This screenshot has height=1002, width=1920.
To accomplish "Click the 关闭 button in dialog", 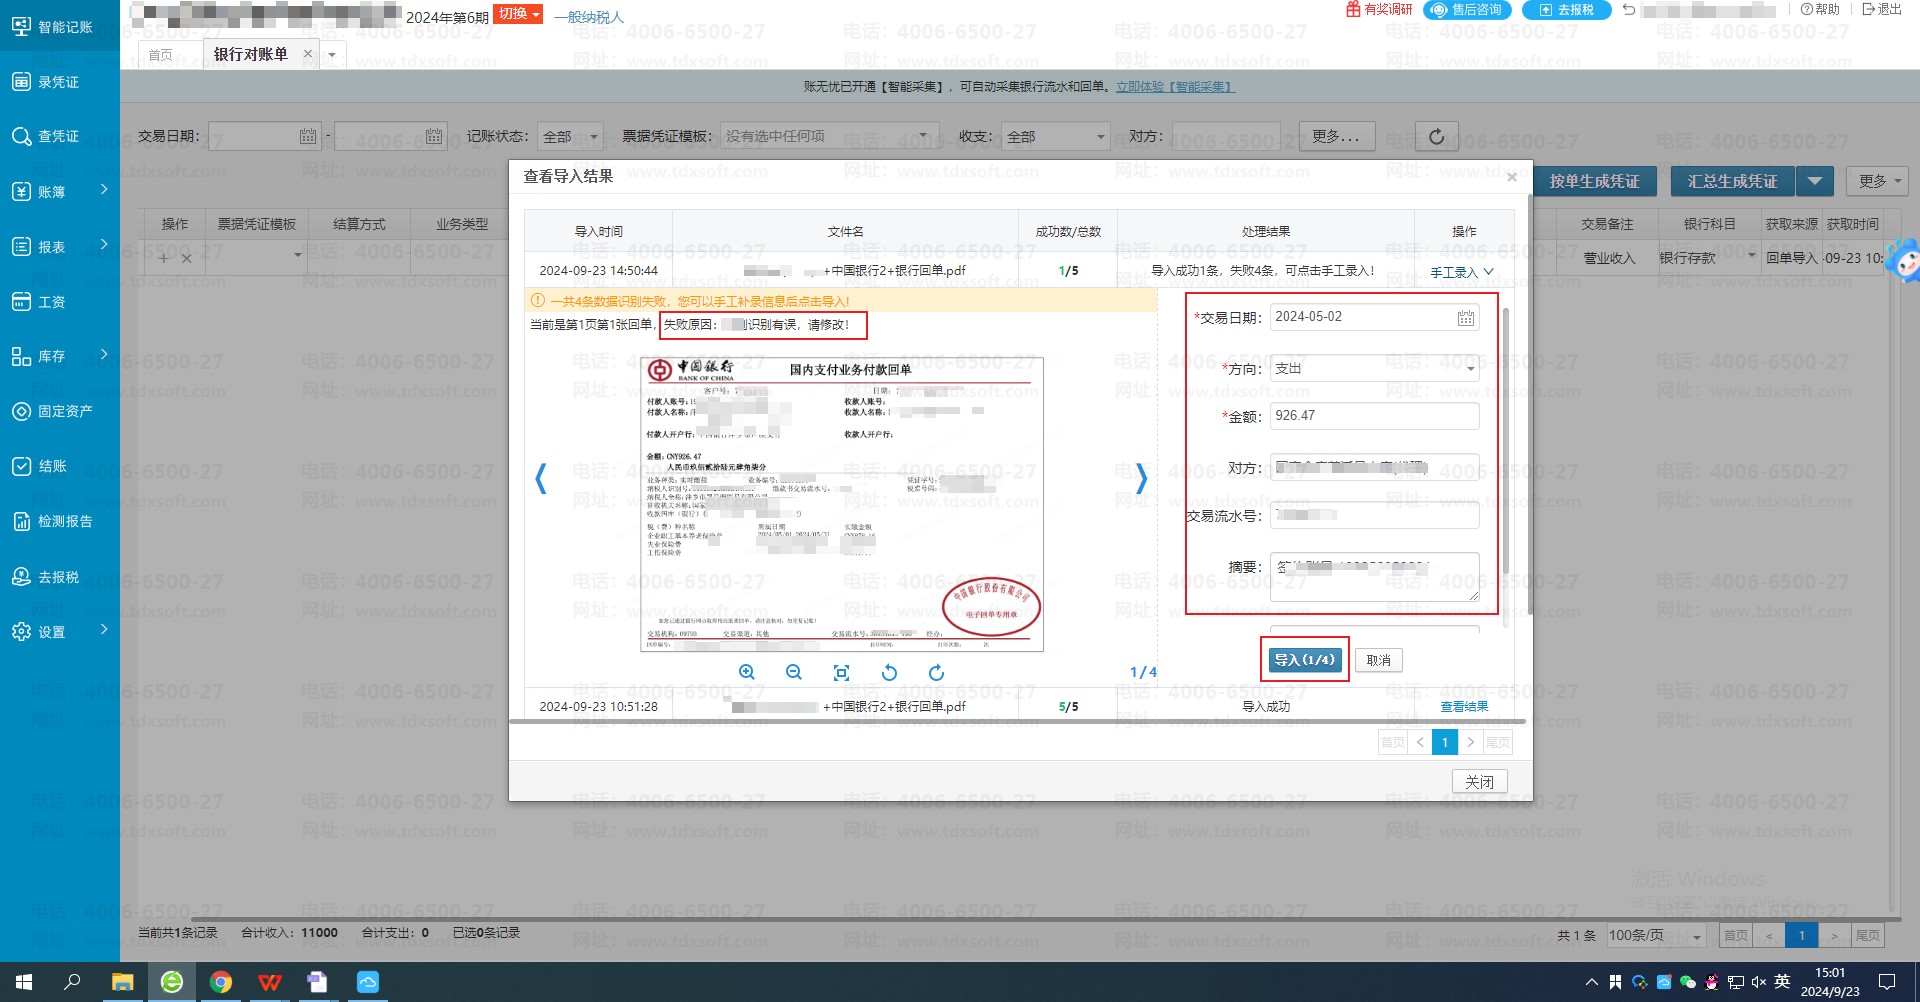I will 1479,782.
